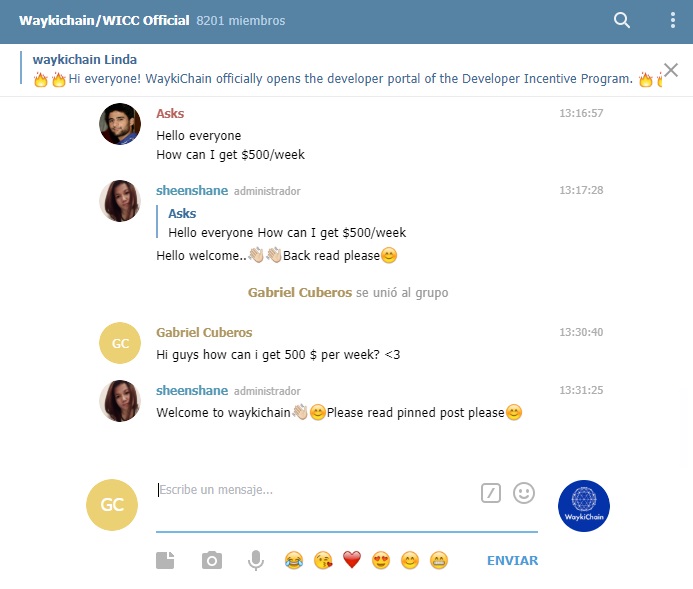Open the pinned Developer Incentive Program message
Image resolution: width=693 pixels, height=589 pixels.
[340, 69]
